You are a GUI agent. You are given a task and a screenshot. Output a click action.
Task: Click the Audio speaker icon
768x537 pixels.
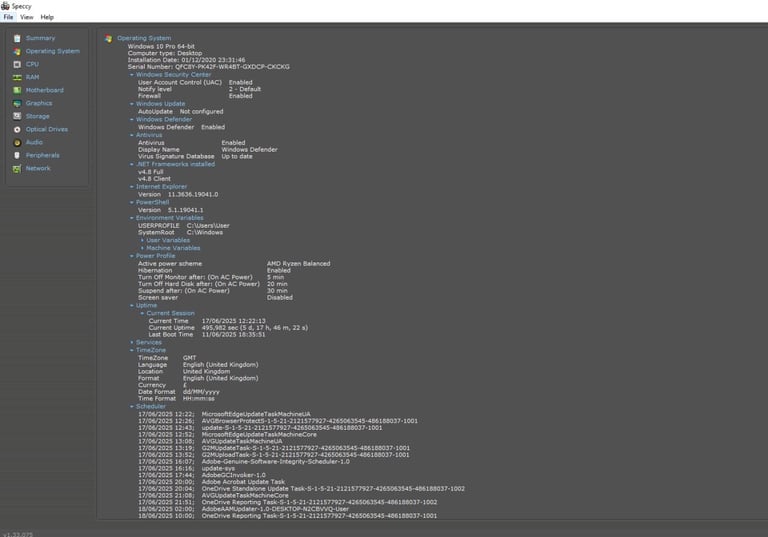17,143
